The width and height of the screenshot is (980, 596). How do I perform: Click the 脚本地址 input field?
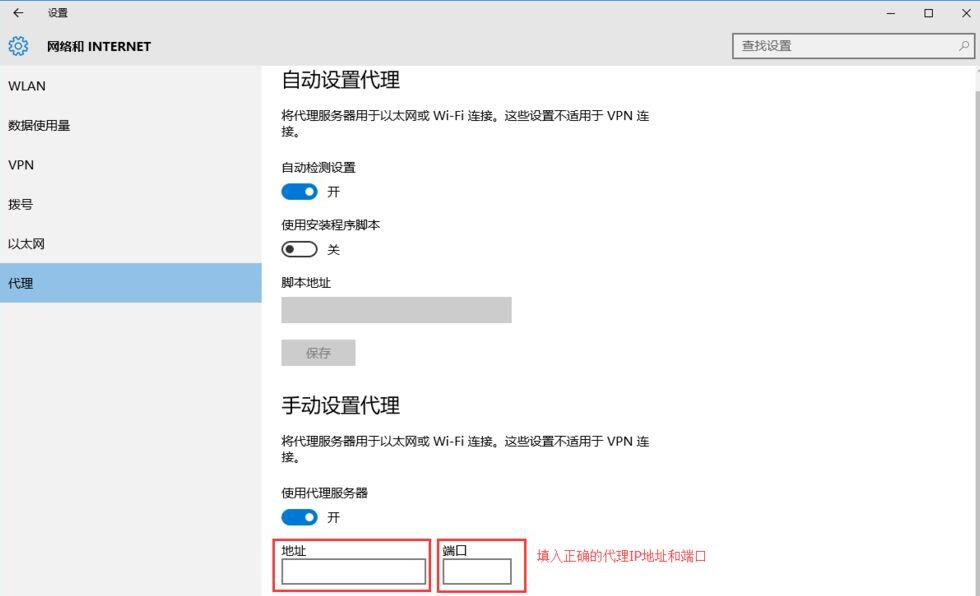397,310
